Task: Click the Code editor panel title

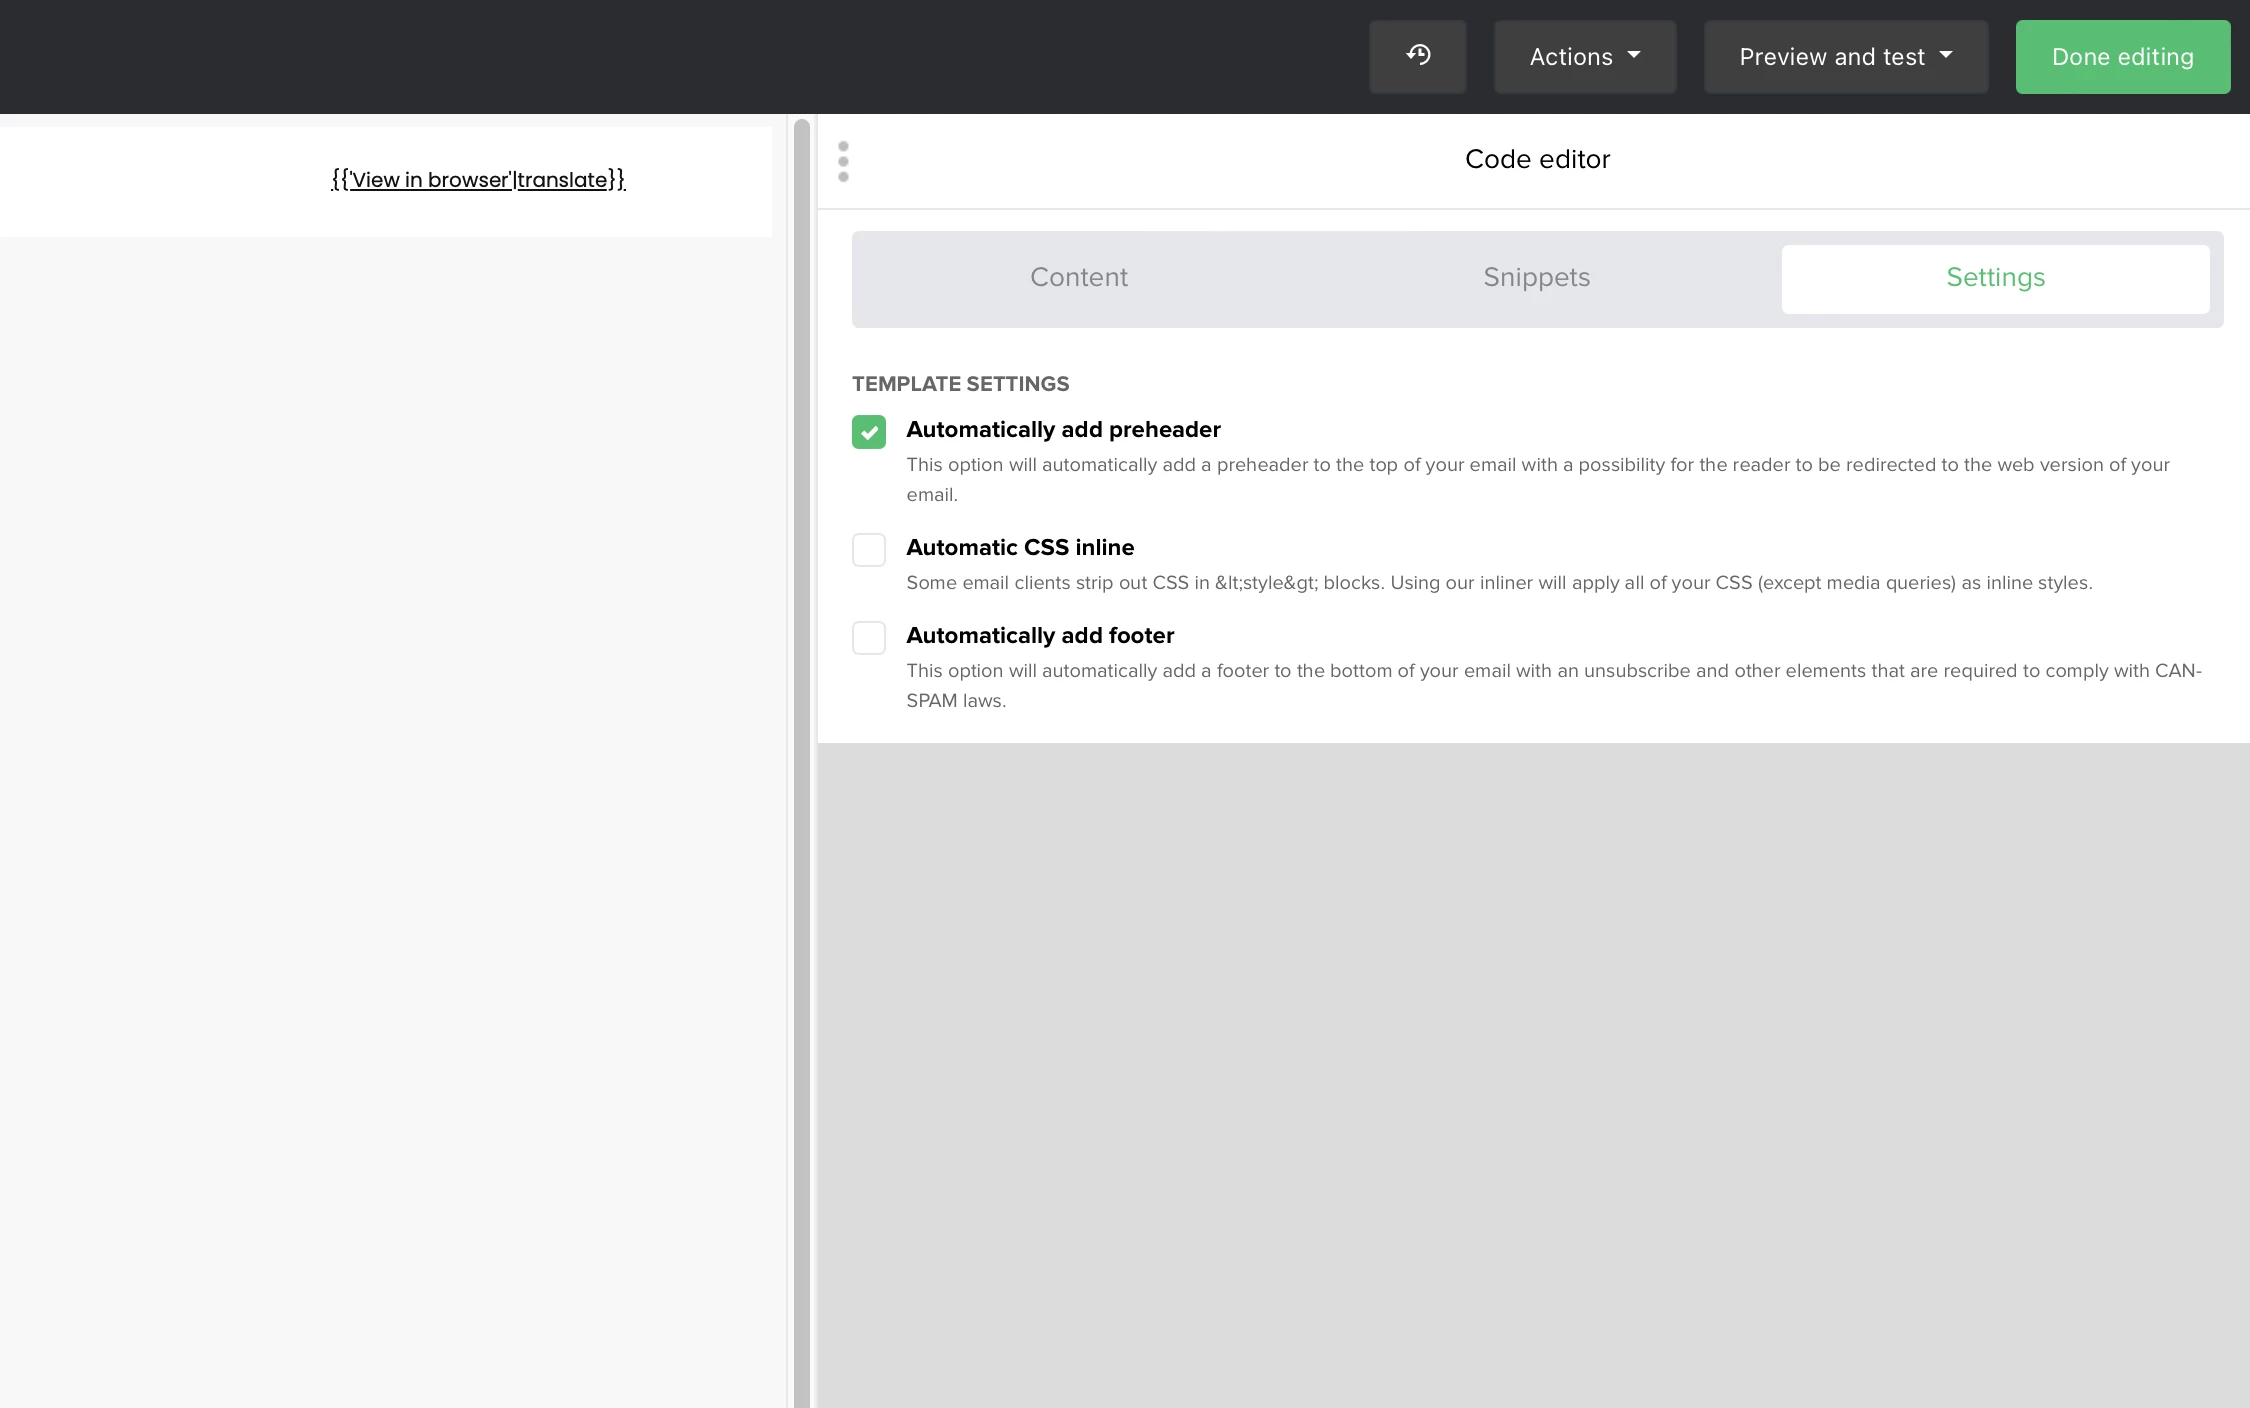Action: point(1536,160)
